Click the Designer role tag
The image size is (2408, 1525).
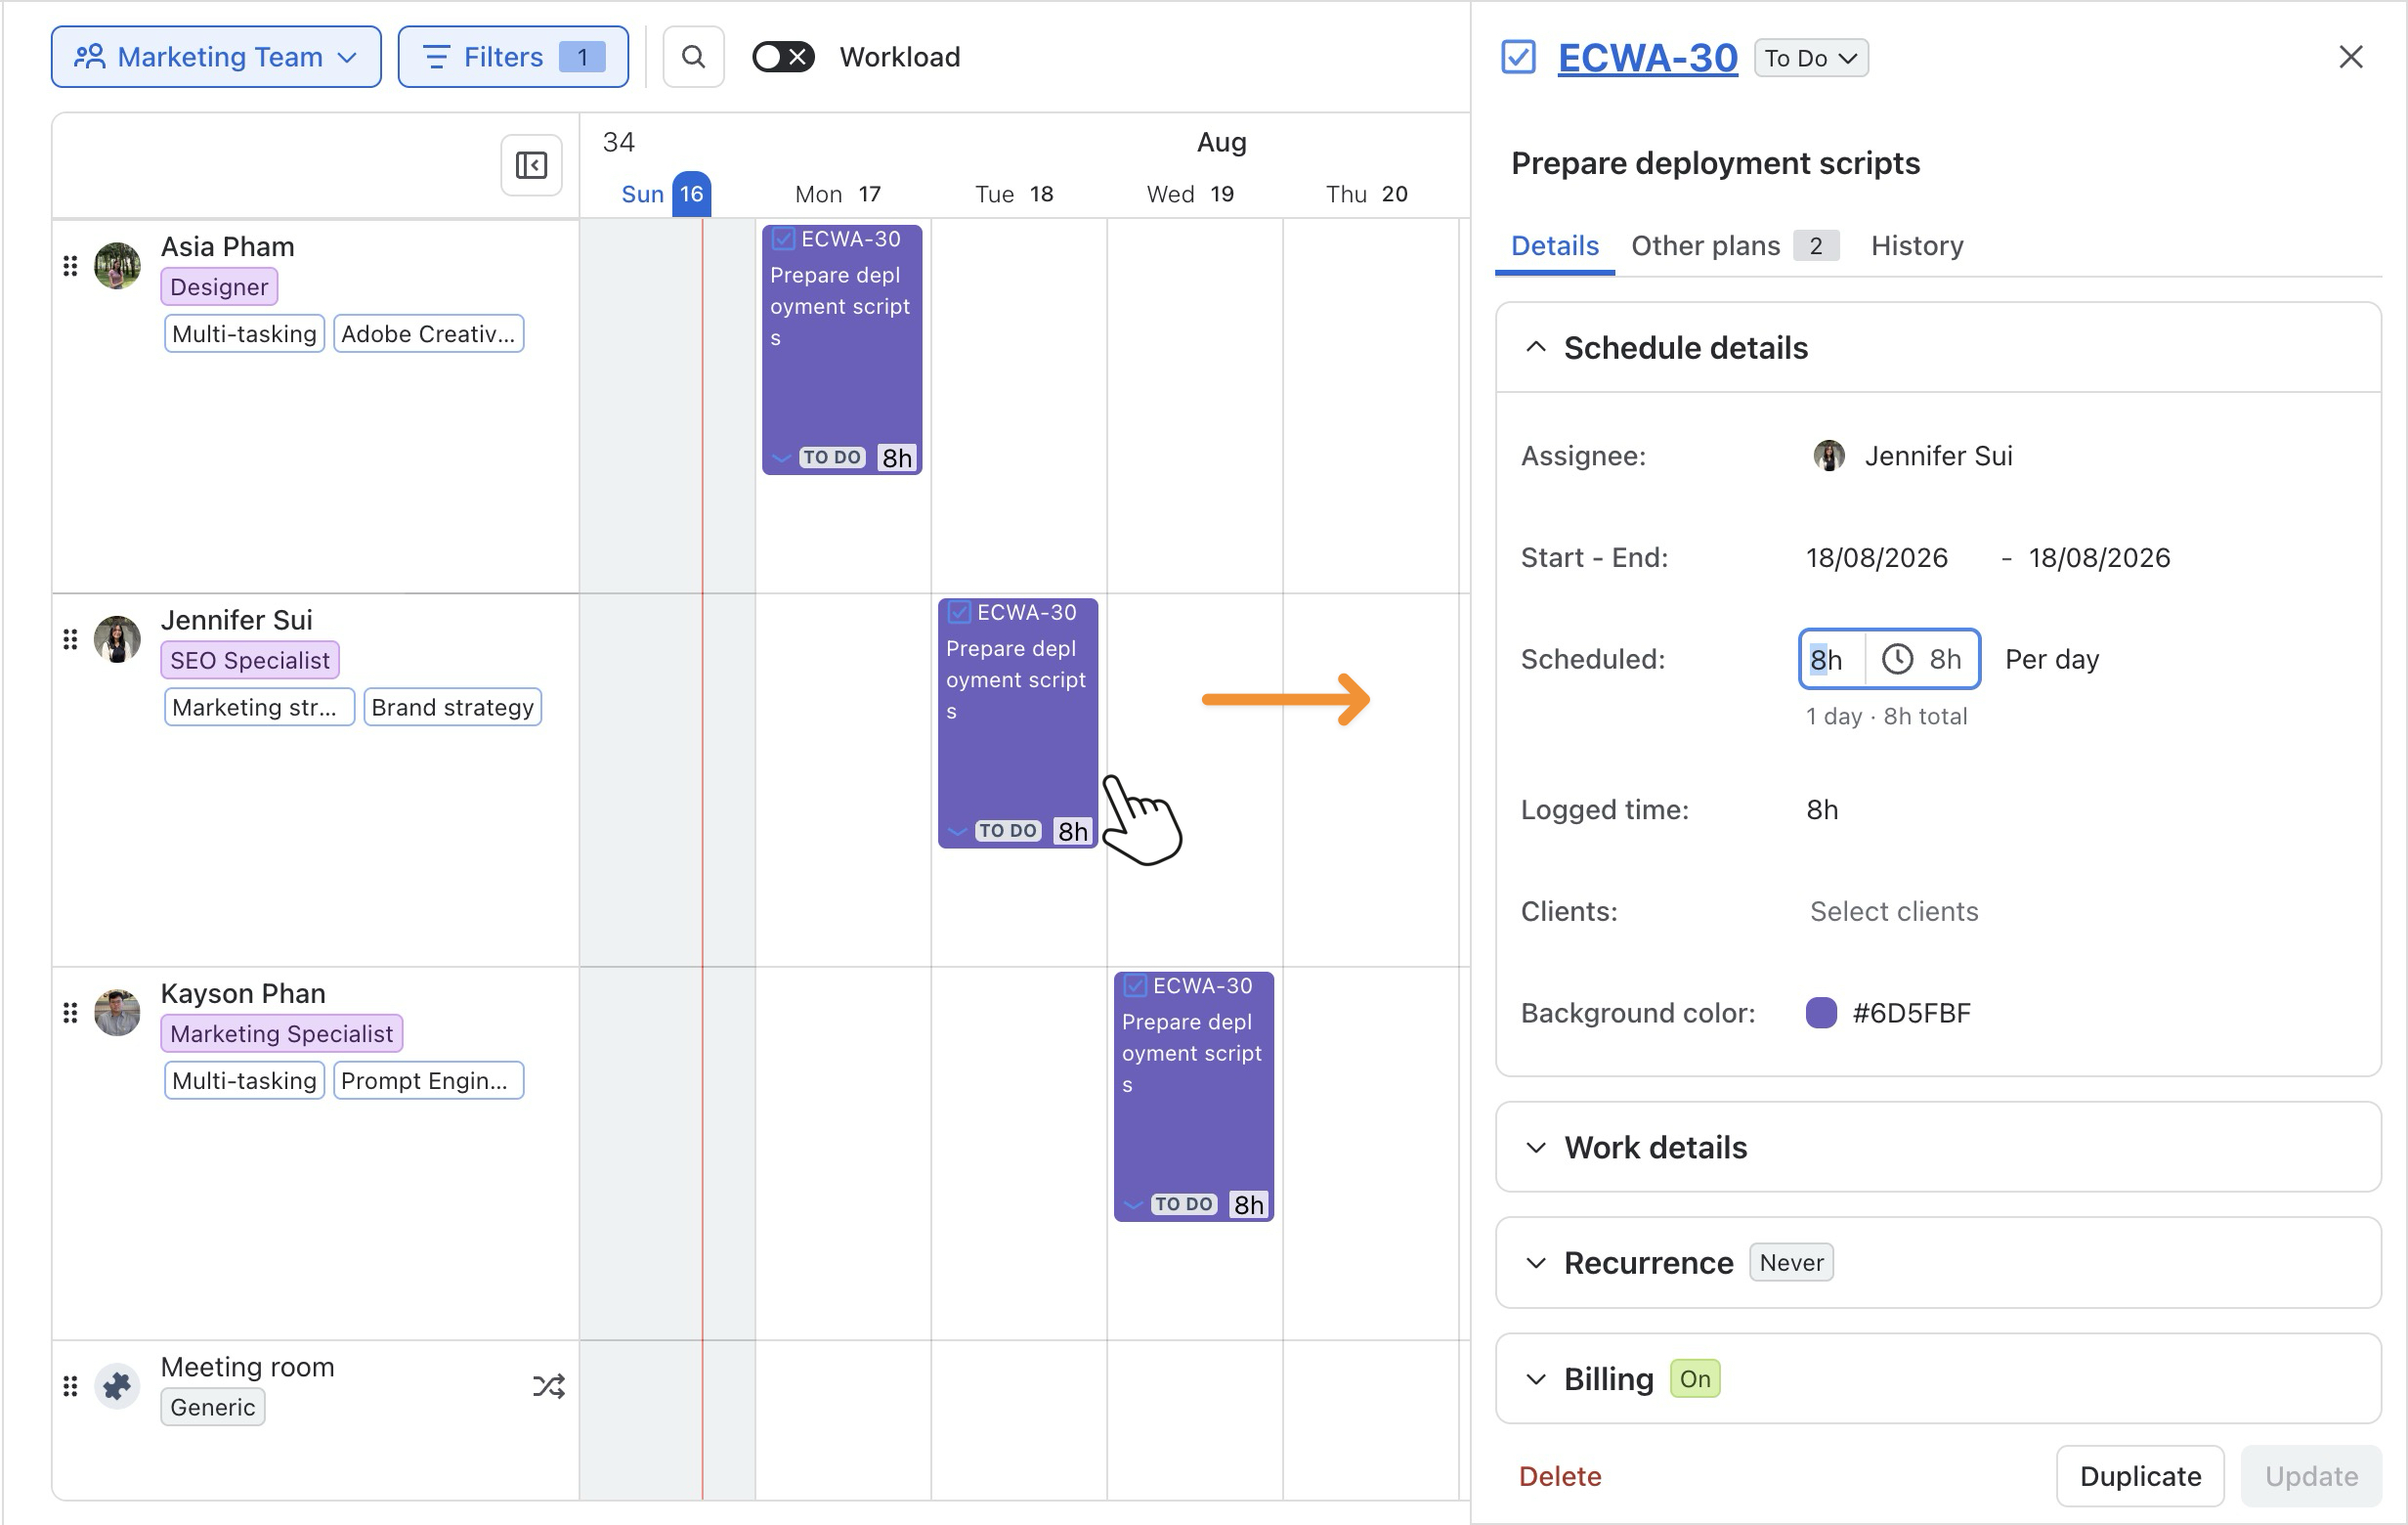click(219, 287)
